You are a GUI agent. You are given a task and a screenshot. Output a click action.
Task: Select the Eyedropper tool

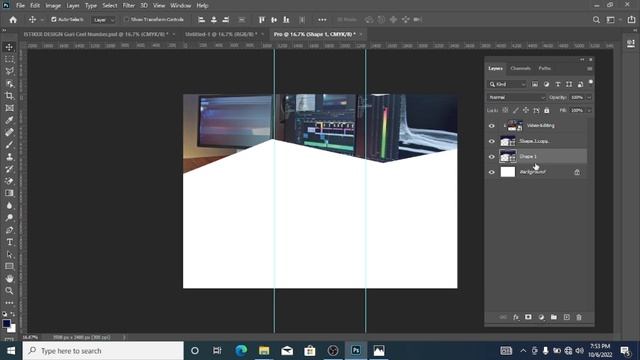(x=9, y=120)
